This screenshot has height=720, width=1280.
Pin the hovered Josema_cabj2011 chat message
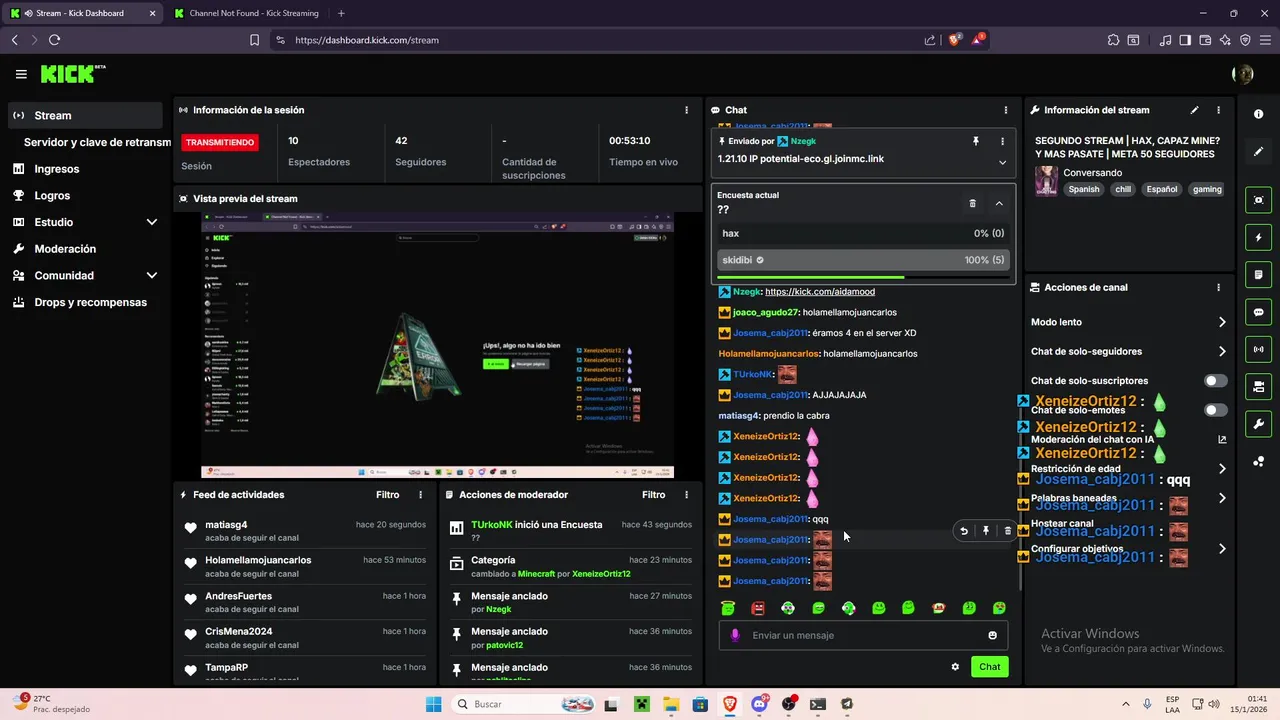pos(985,531)
